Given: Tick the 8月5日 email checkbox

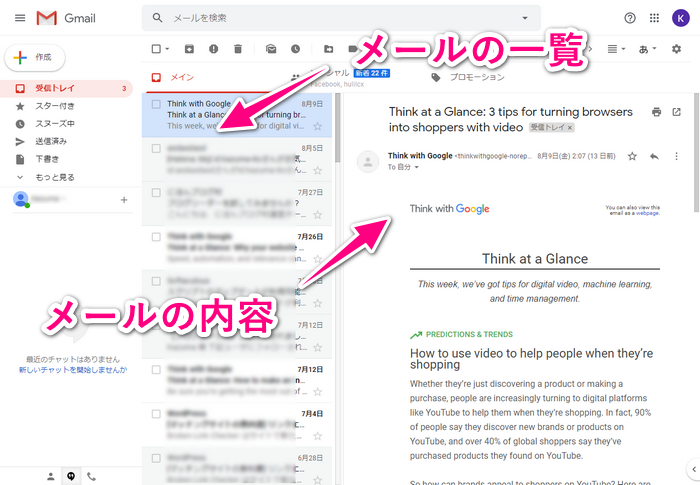Looking at the screenshot, I should (x=156, y=148).
